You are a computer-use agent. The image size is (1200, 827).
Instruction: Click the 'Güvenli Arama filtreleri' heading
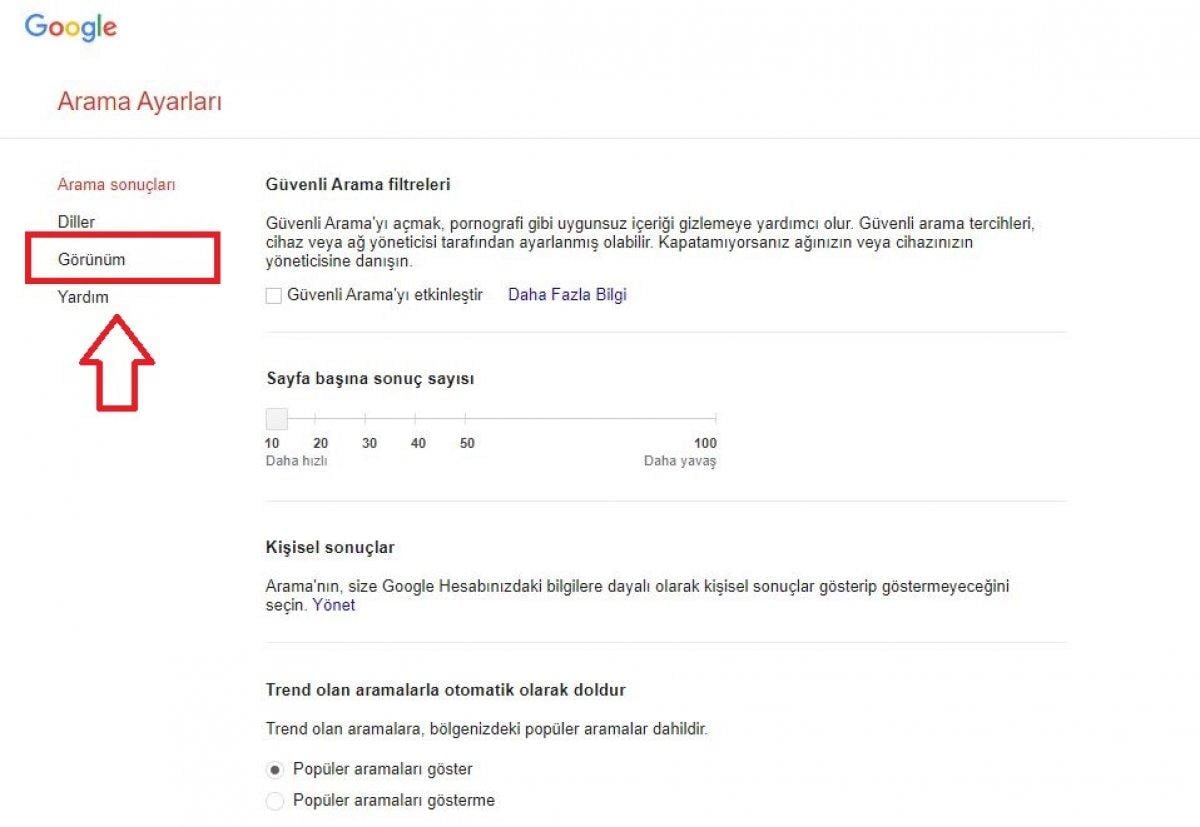pos(360,183)
